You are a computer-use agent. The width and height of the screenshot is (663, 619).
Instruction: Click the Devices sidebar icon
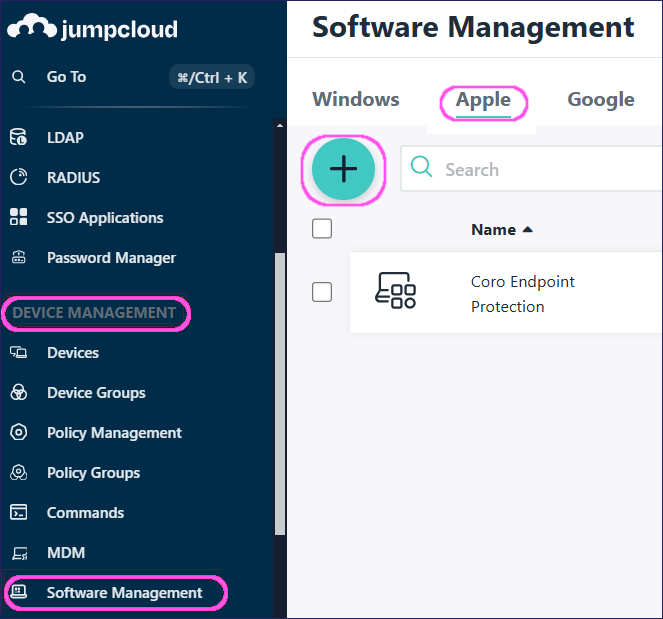[19, 352]
